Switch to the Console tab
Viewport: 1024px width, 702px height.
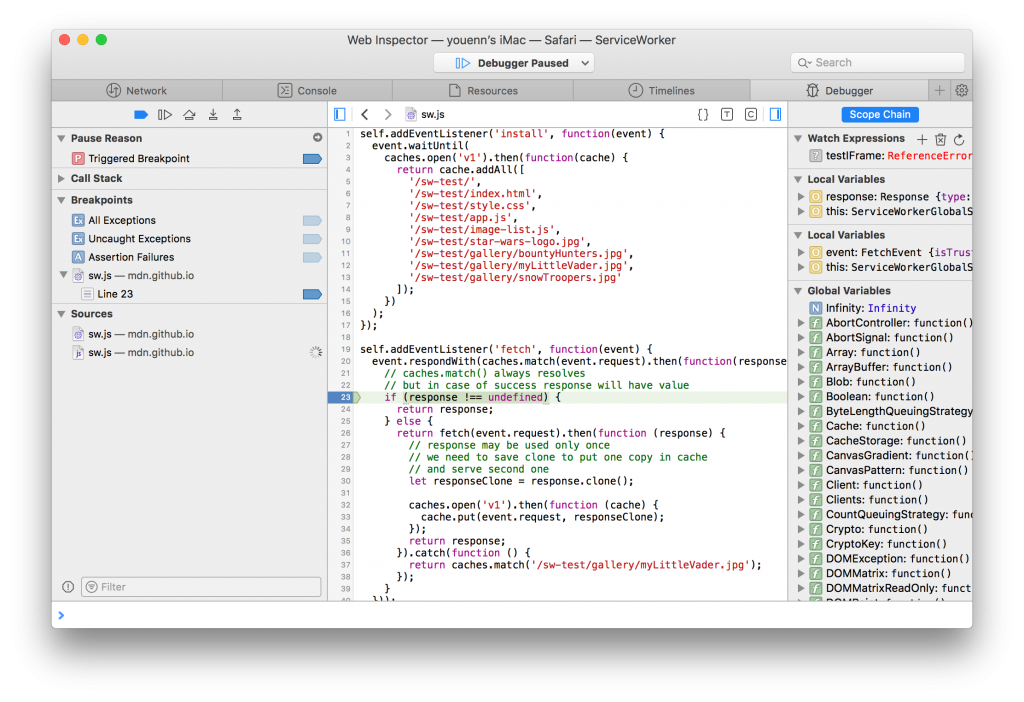coord(308,89)
